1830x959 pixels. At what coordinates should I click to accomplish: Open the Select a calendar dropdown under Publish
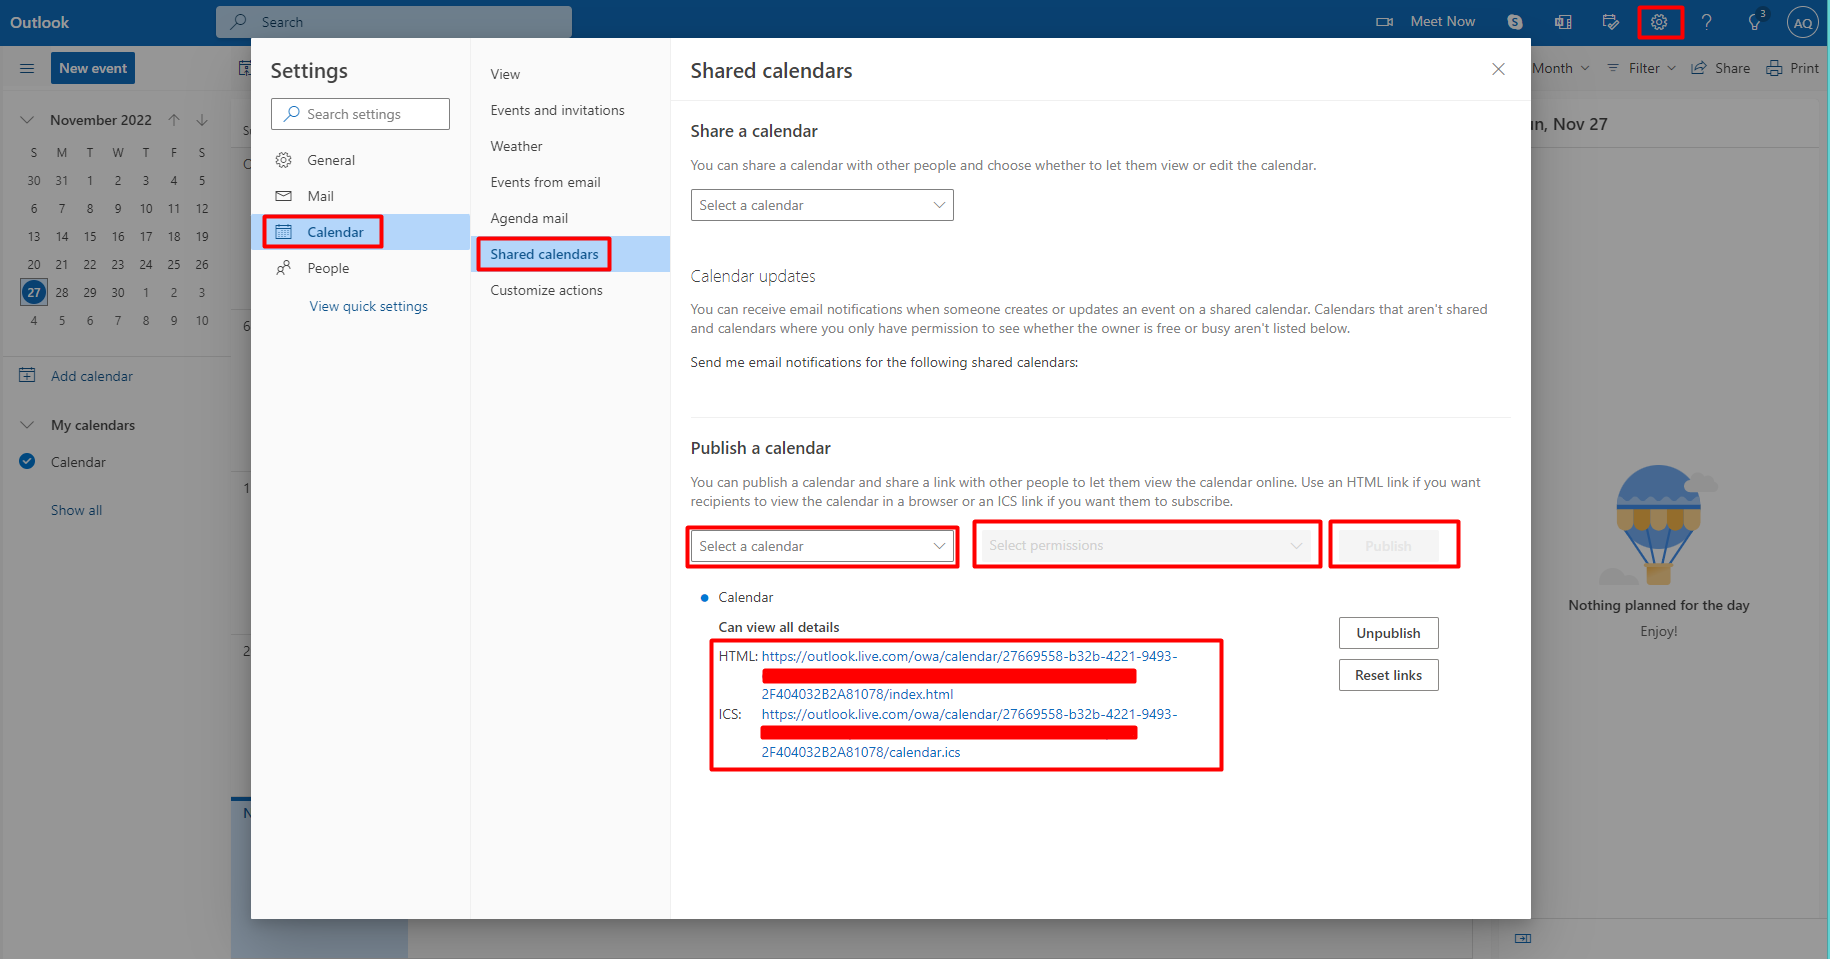pyautogui.click(x=821, y=546)
